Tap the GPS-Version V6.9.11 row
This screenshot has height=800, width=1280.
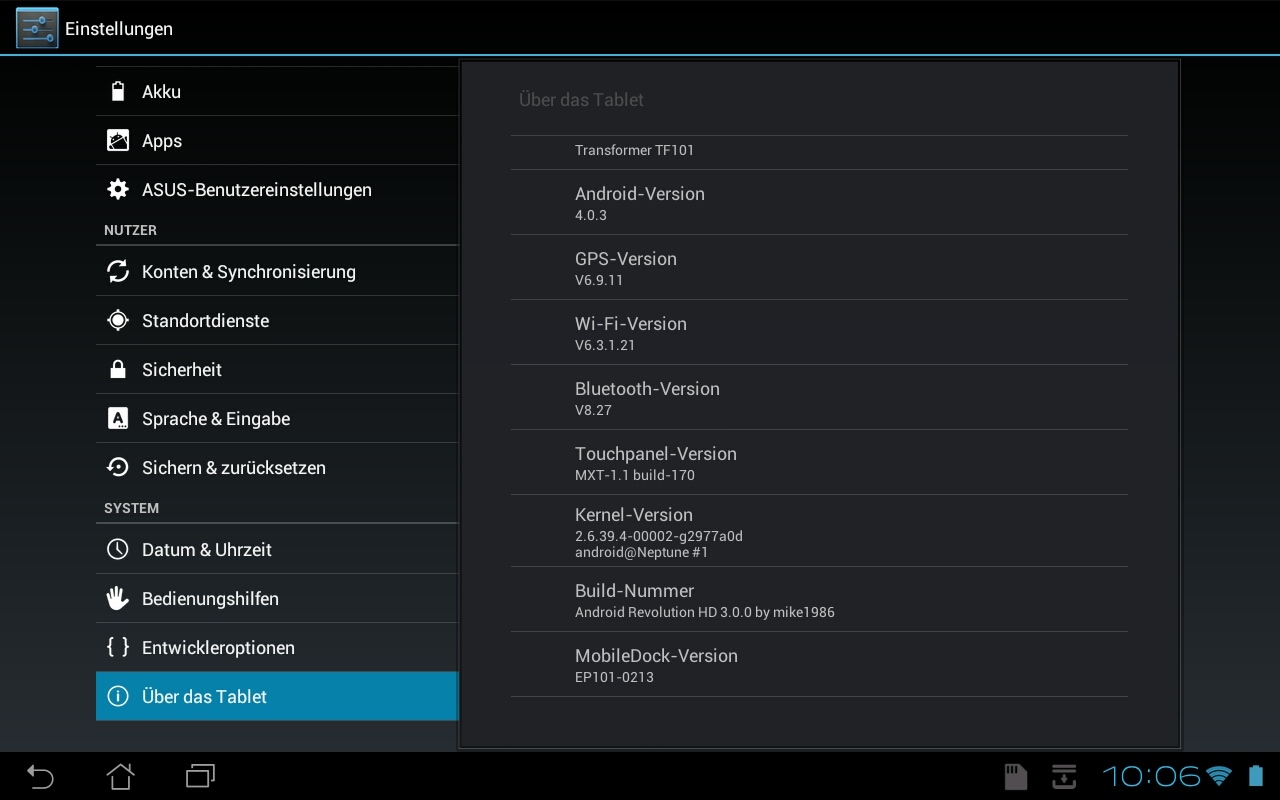tap(819, 267)
